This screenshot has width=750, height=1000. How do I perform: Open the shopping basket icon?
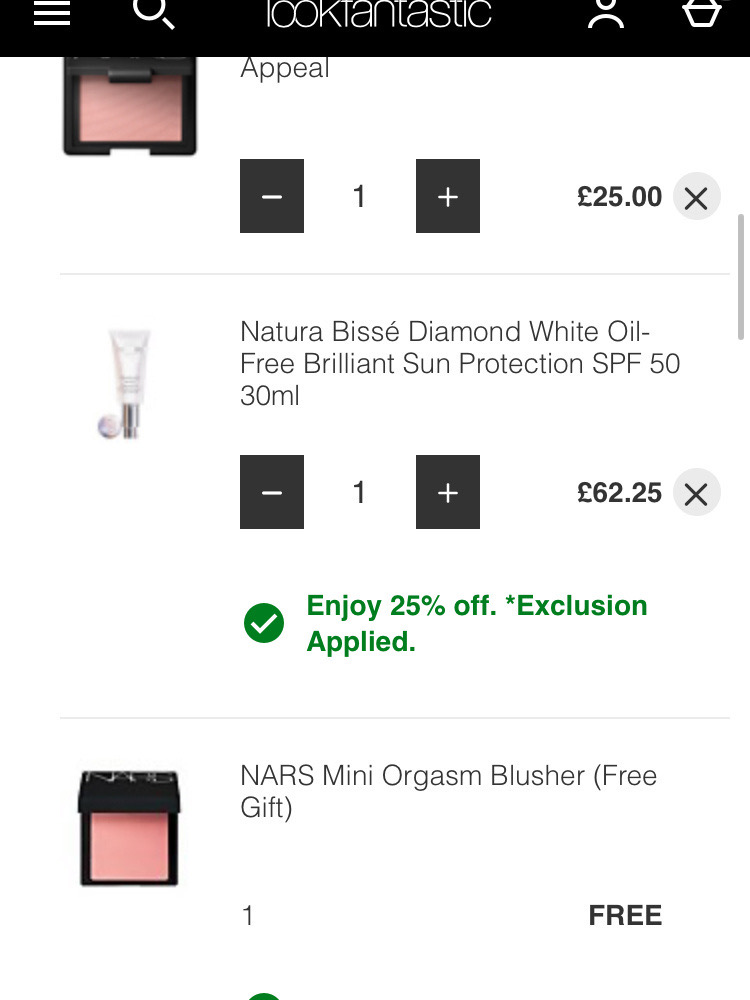[701, 13]
